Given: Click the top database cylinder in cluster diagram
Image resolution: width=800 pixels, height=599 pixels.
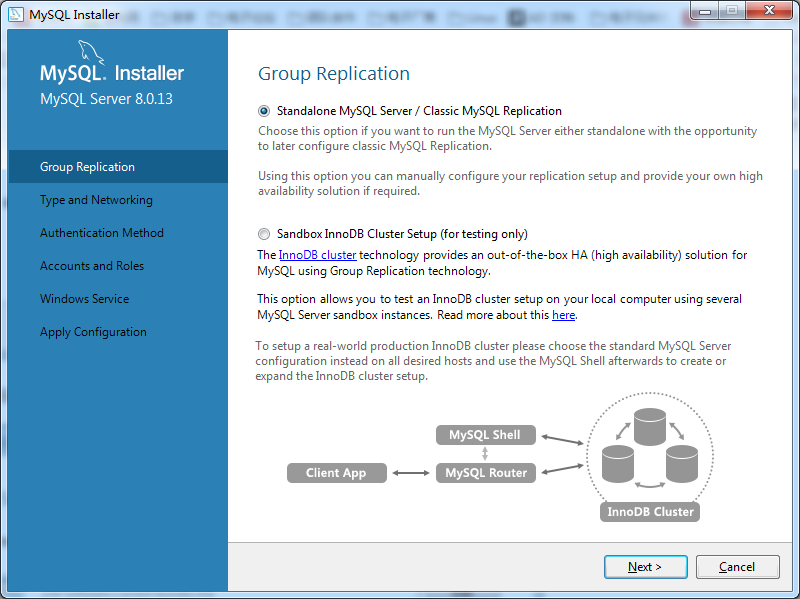Looking at the screenshot, I should pos(649,427).
